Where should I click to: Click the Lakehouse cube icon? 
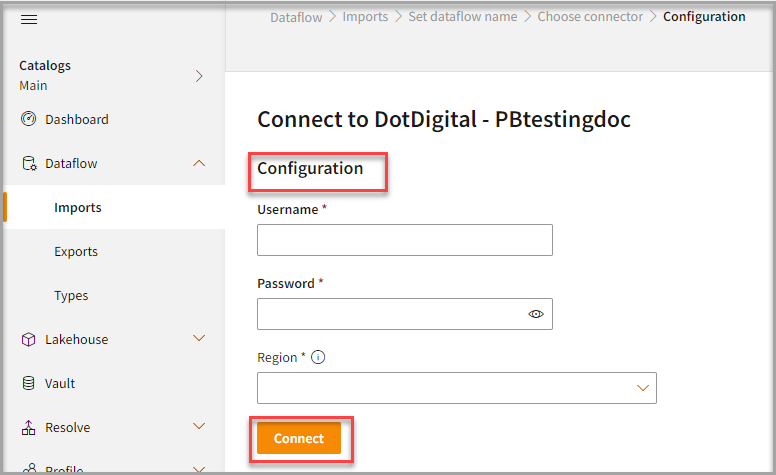[x=29, y=340]
